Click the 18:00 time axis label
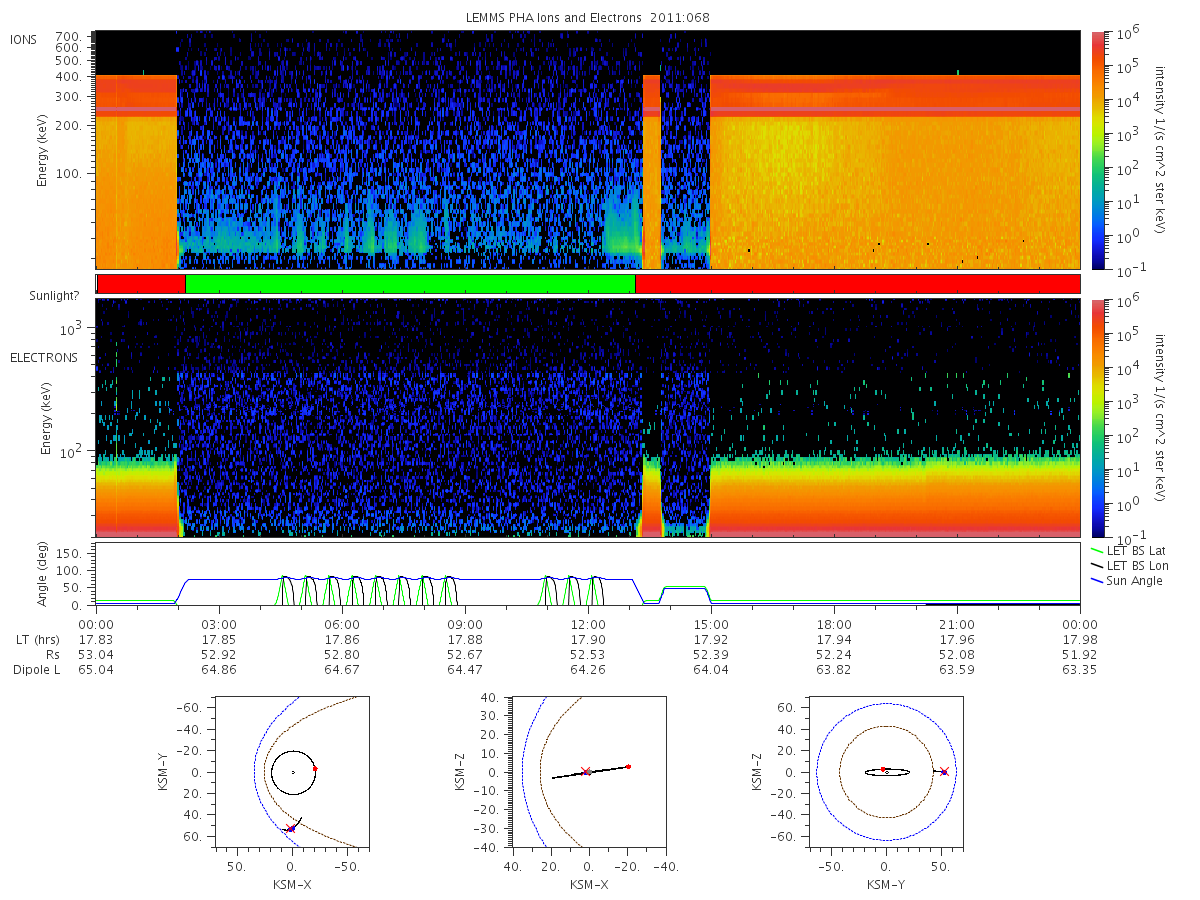Image resolution: width=1200 pixels, height=900 pixels. tap(834, 624)
